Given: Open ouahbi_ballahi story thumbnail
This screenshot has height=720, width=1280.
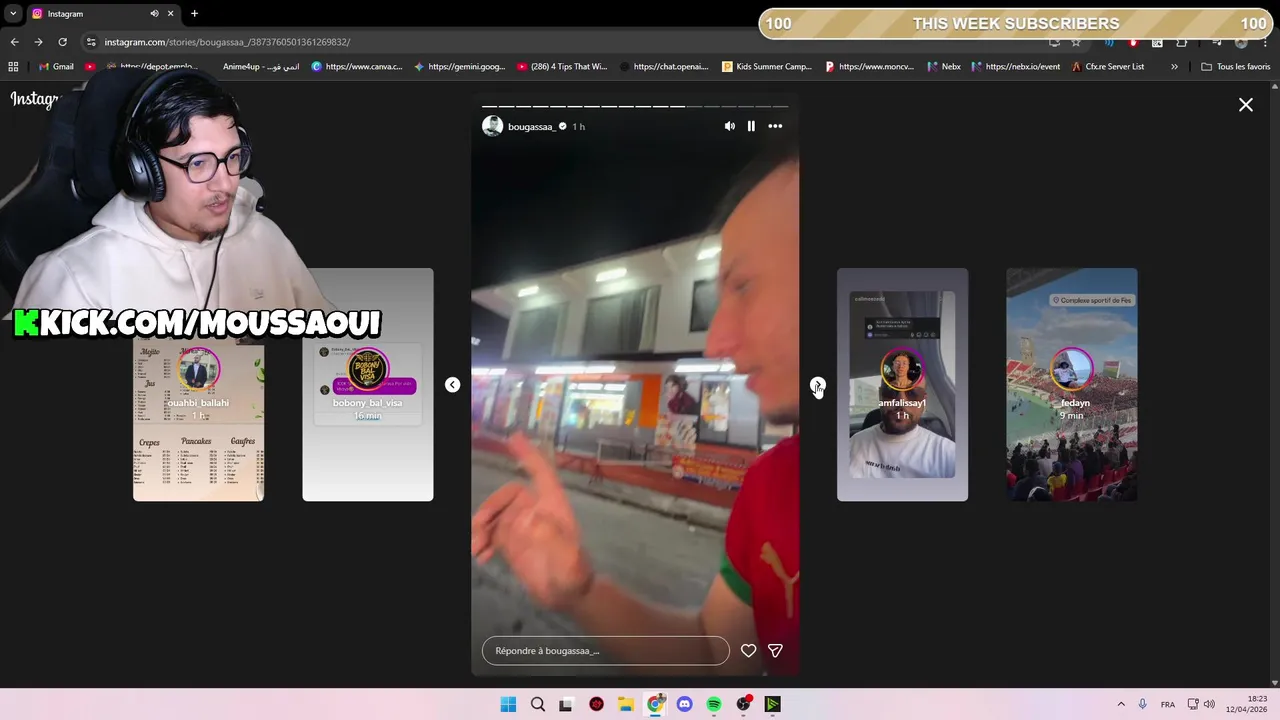Looking at the screenshot, I should coord(198,384).
